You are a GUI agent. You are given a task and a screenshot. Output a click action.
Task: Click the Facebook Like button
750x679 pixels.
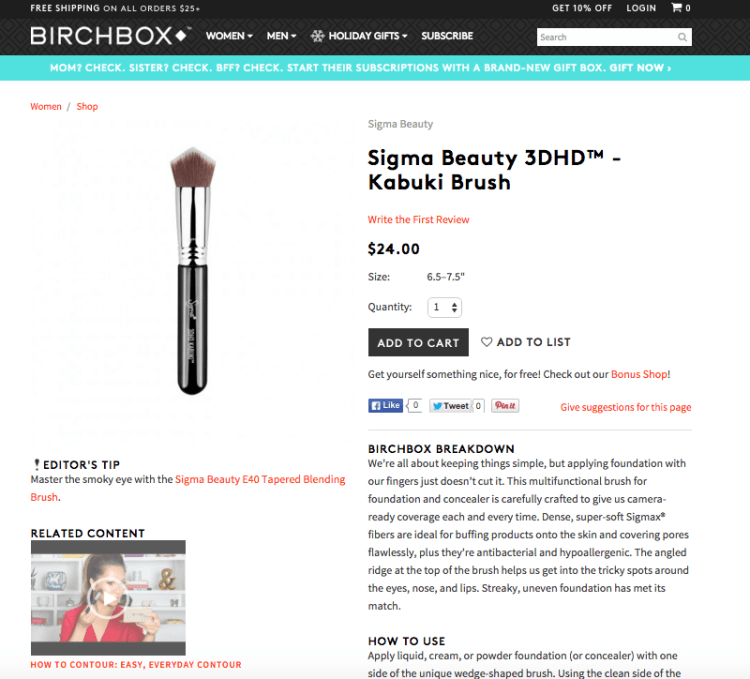point(386,405)
